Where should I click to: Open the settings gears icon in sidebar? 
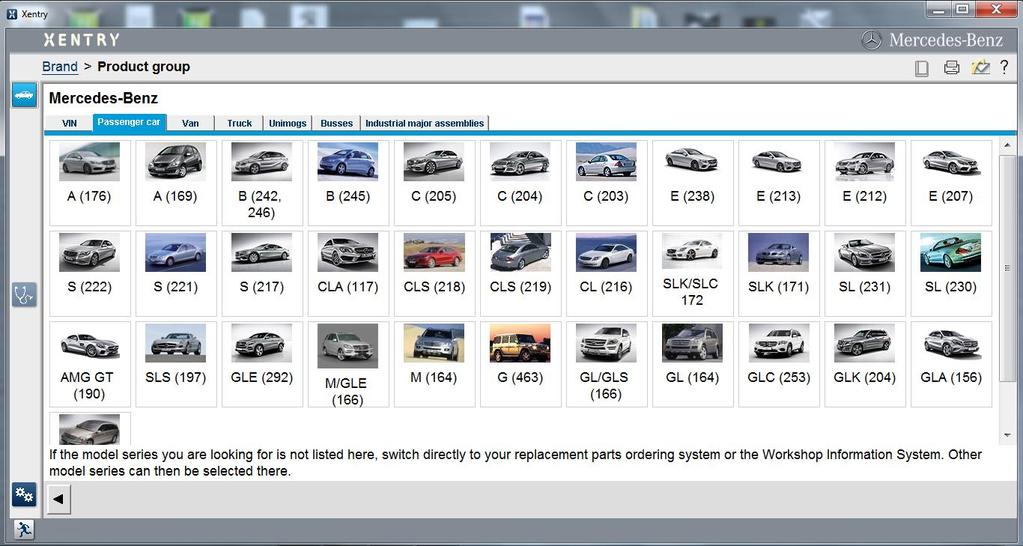pos(24,495)
